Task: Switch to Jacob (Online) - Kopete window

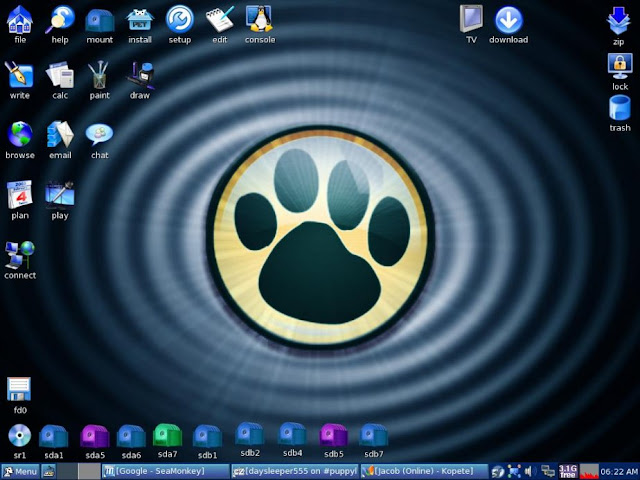Action: (x=424, y=471)
